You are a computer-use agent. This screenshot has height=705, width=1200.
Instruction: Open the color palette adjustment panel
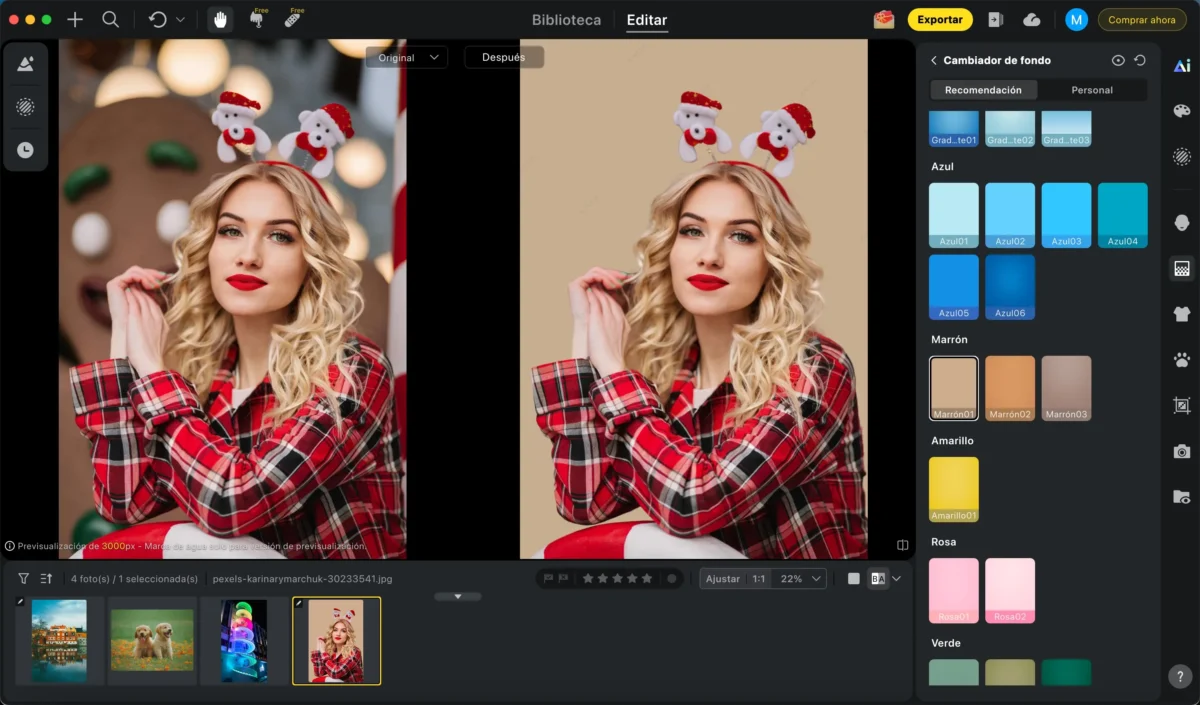point(1182,111)
